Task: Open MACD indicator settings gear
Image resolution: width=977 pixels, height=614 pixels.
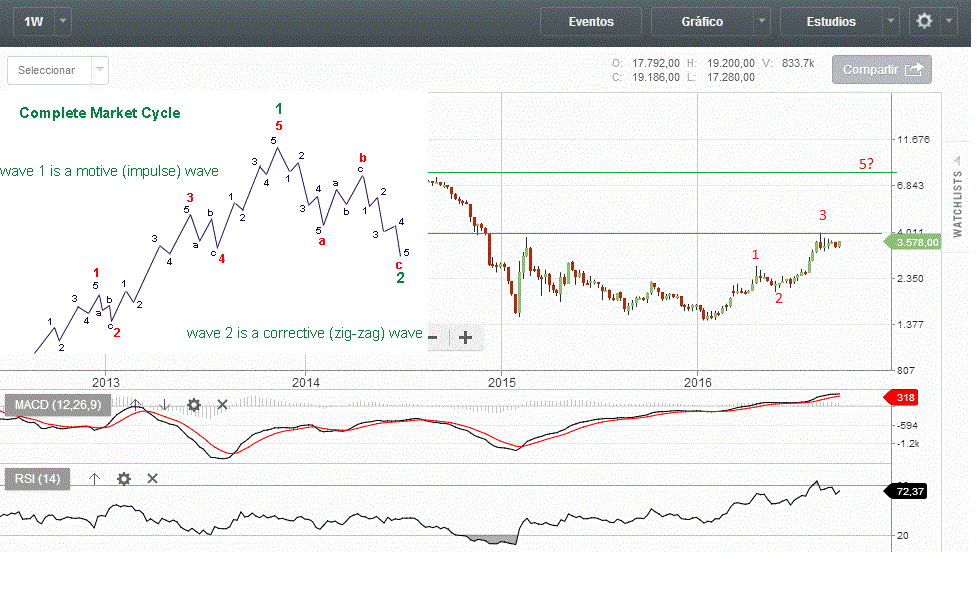Action: coord(194,405)
